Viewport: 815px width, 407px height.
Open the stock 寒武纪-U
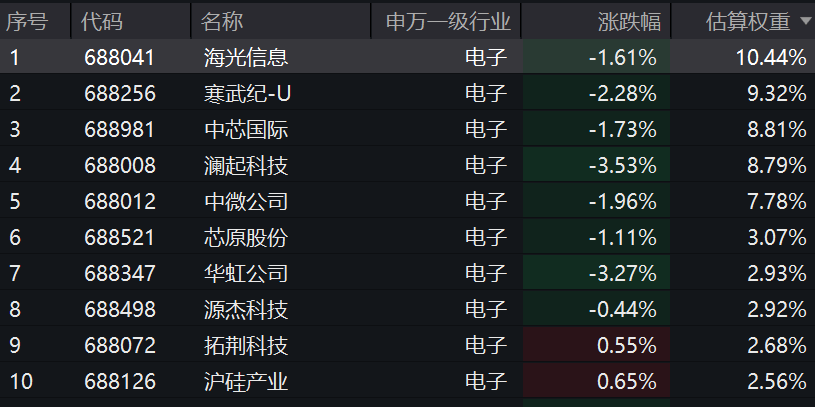247,93
